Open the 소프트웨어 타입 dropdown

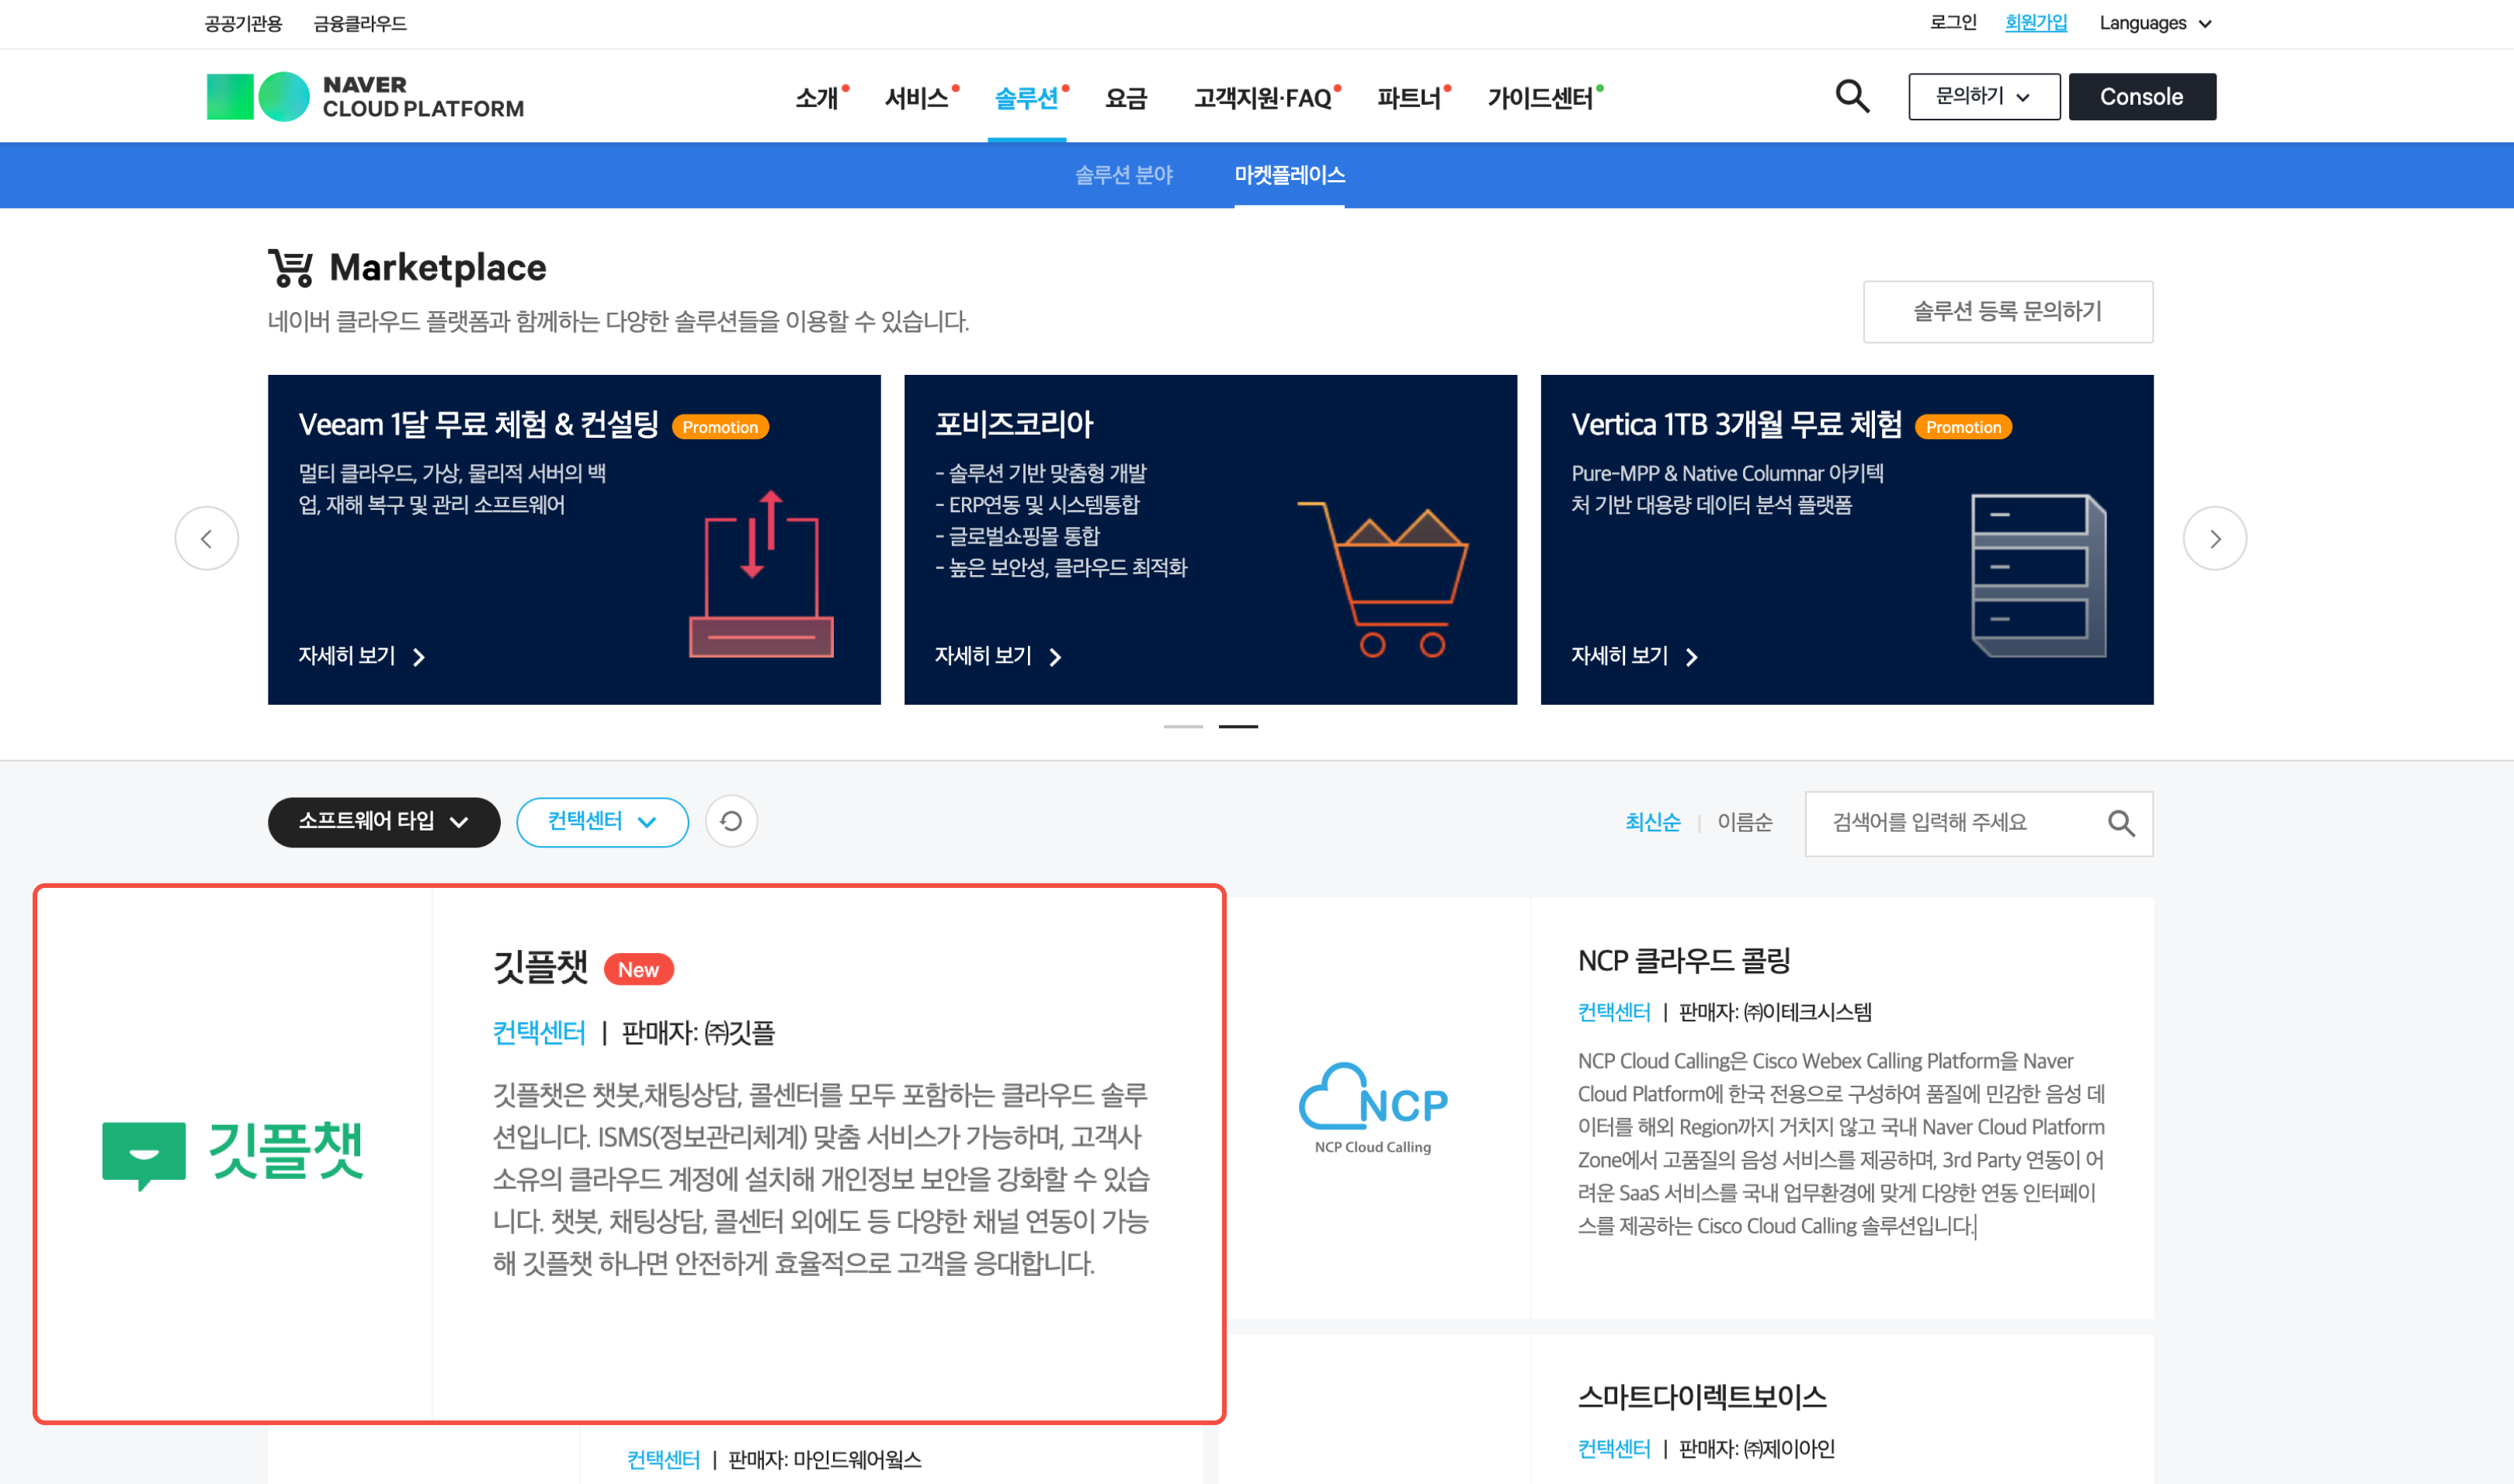tap(383, 821)
